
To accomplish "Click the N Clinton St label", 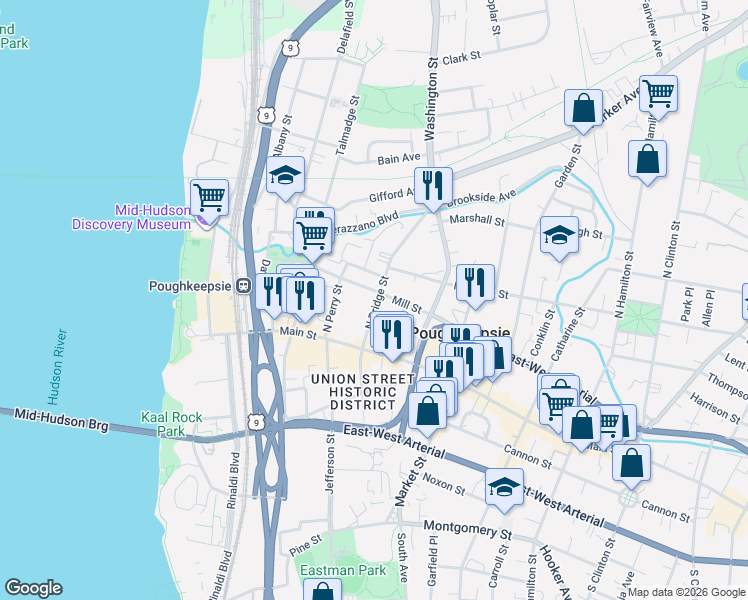I will 670,249.
